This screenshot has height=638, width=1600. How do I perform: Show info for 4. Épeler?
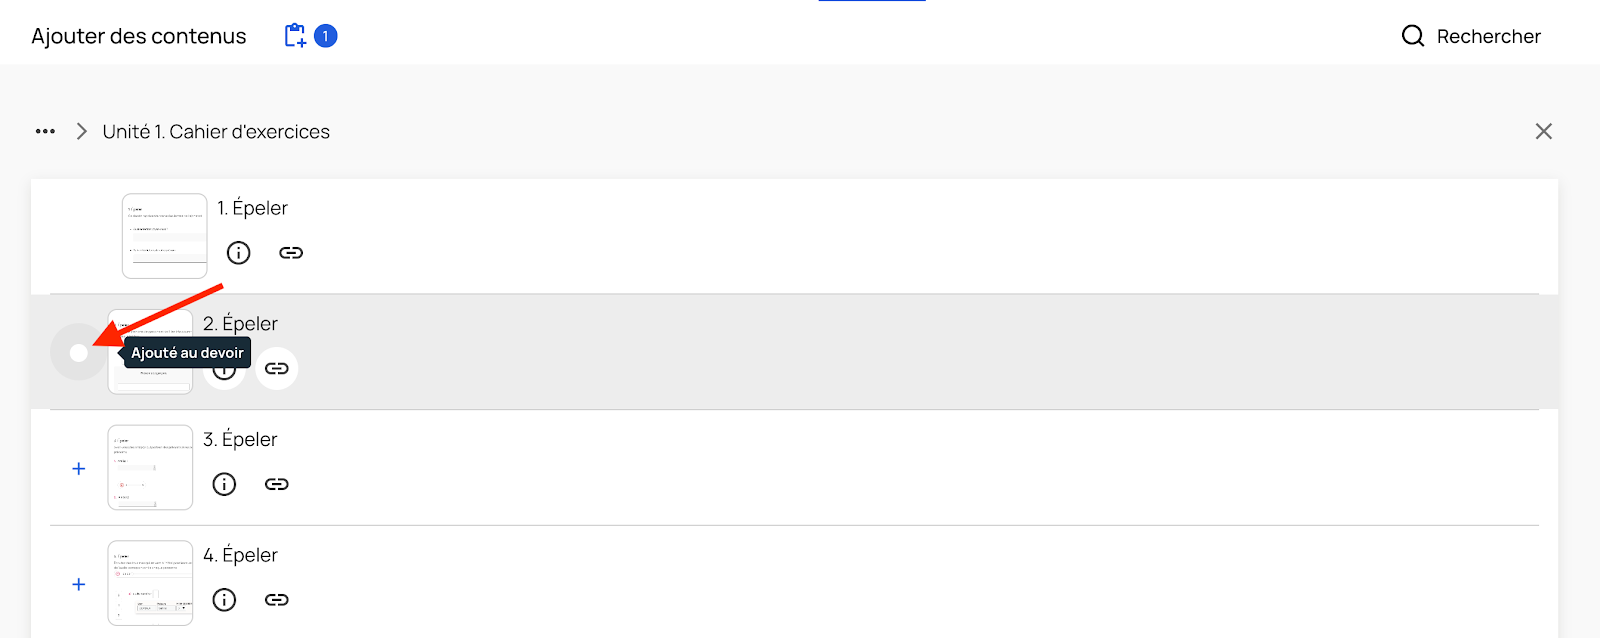[x=224, y=600]
